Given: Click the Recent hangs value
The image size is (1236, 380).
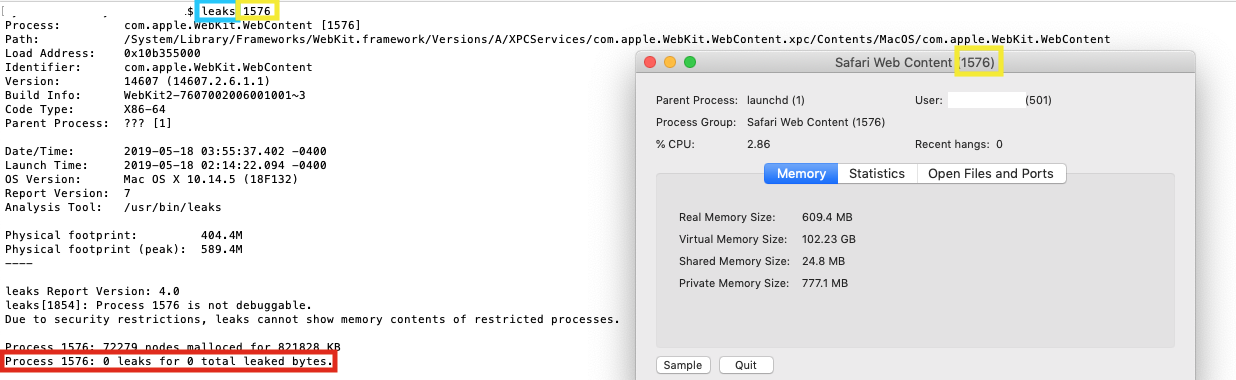Looking at the screenshot, I should 999,144.
